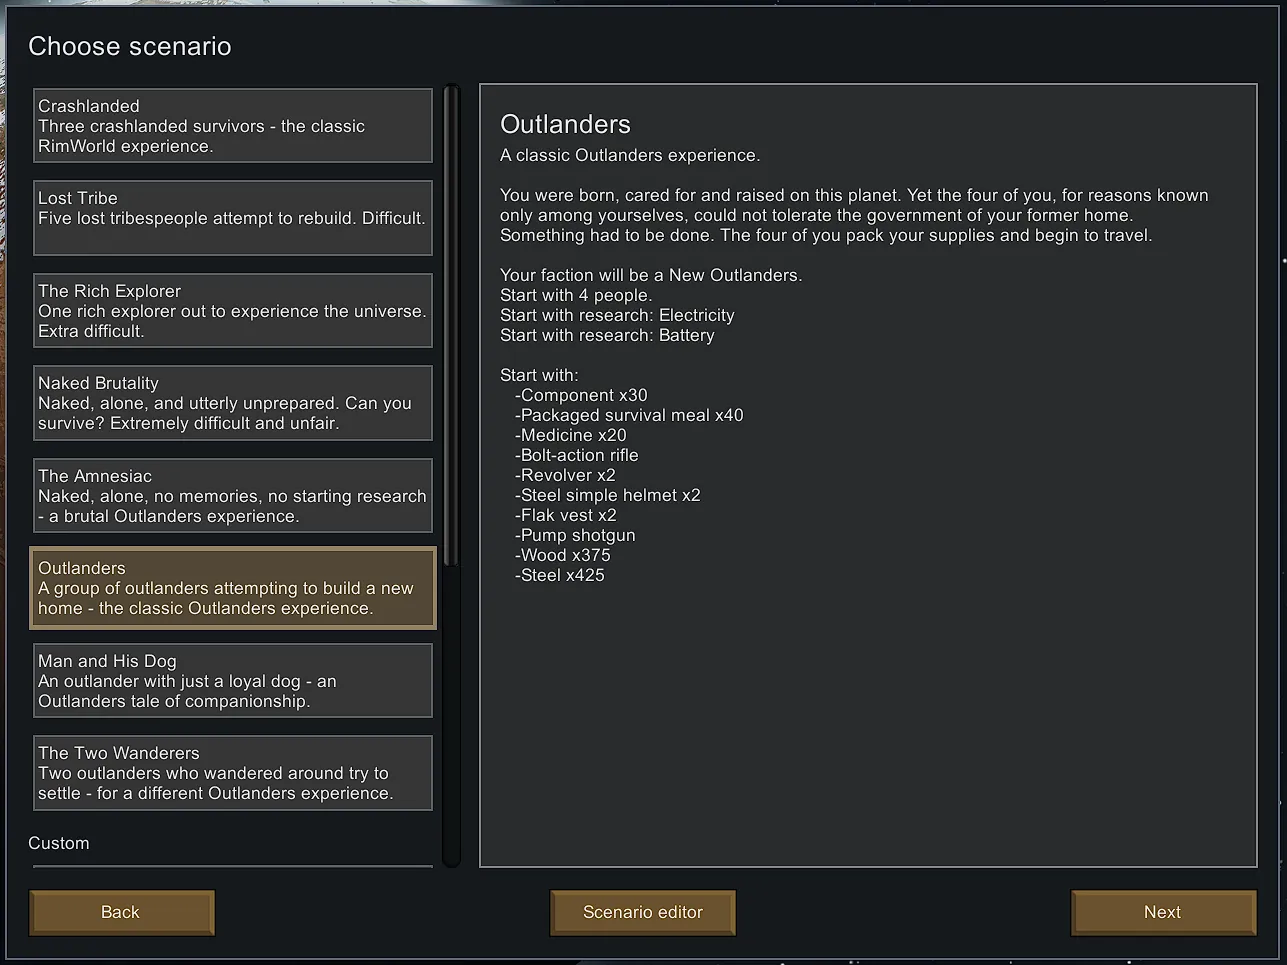This screenshot has height=965, width=1287.
Task: Select the Man and His Dog scenario
Action: click(233, 681)
